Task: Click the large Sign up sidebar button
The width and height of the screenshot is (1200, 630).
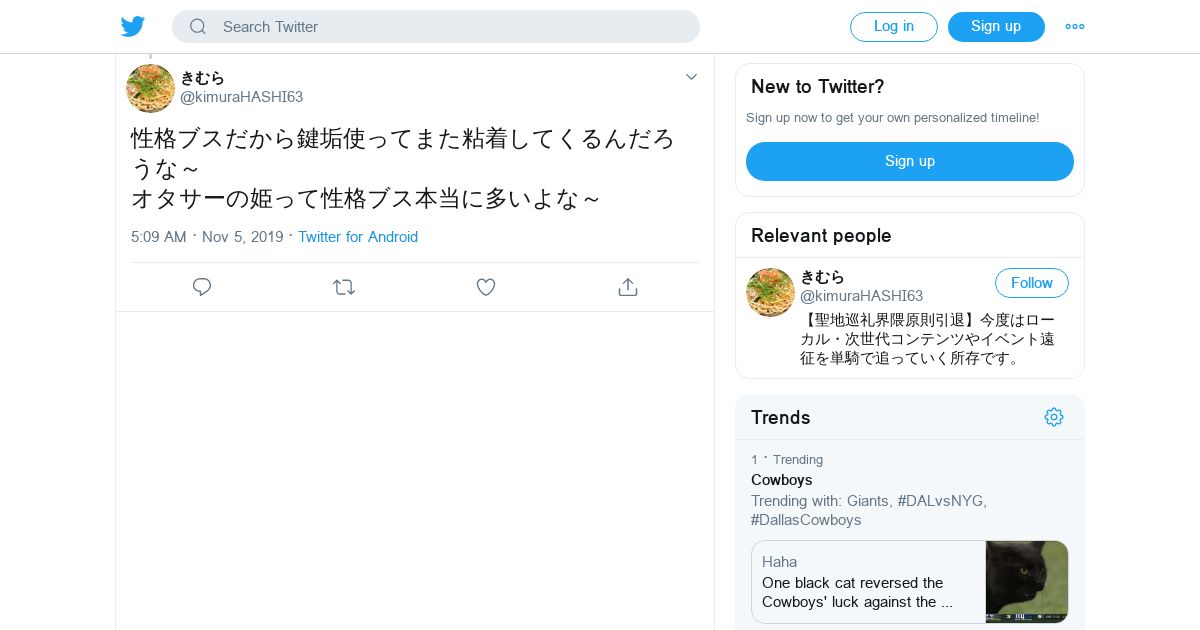Action: click(909, 161)
